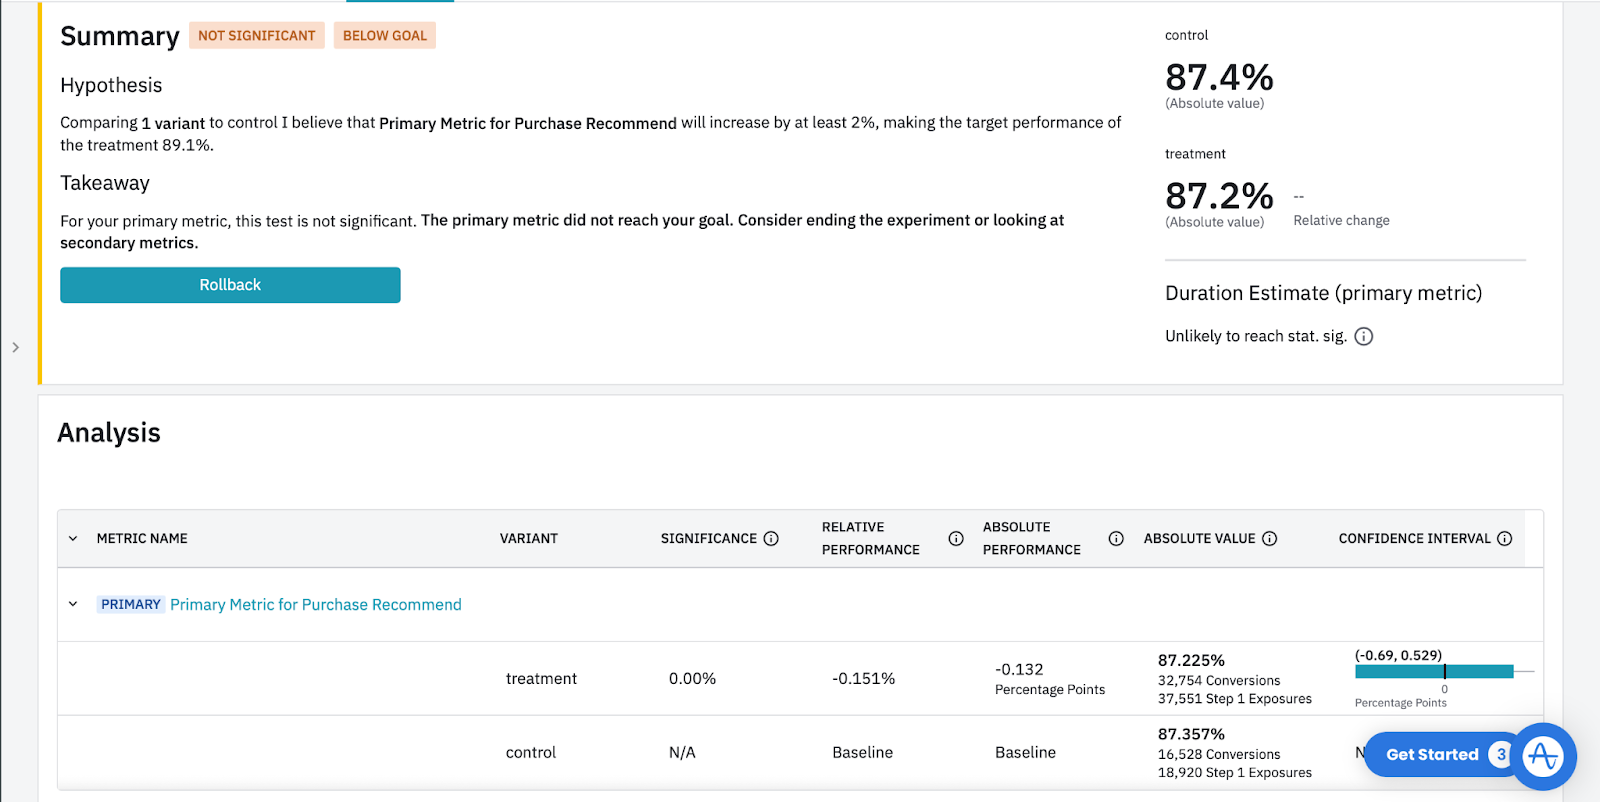Click the Get Started counter badge 3

click(x=1500, y=755)
